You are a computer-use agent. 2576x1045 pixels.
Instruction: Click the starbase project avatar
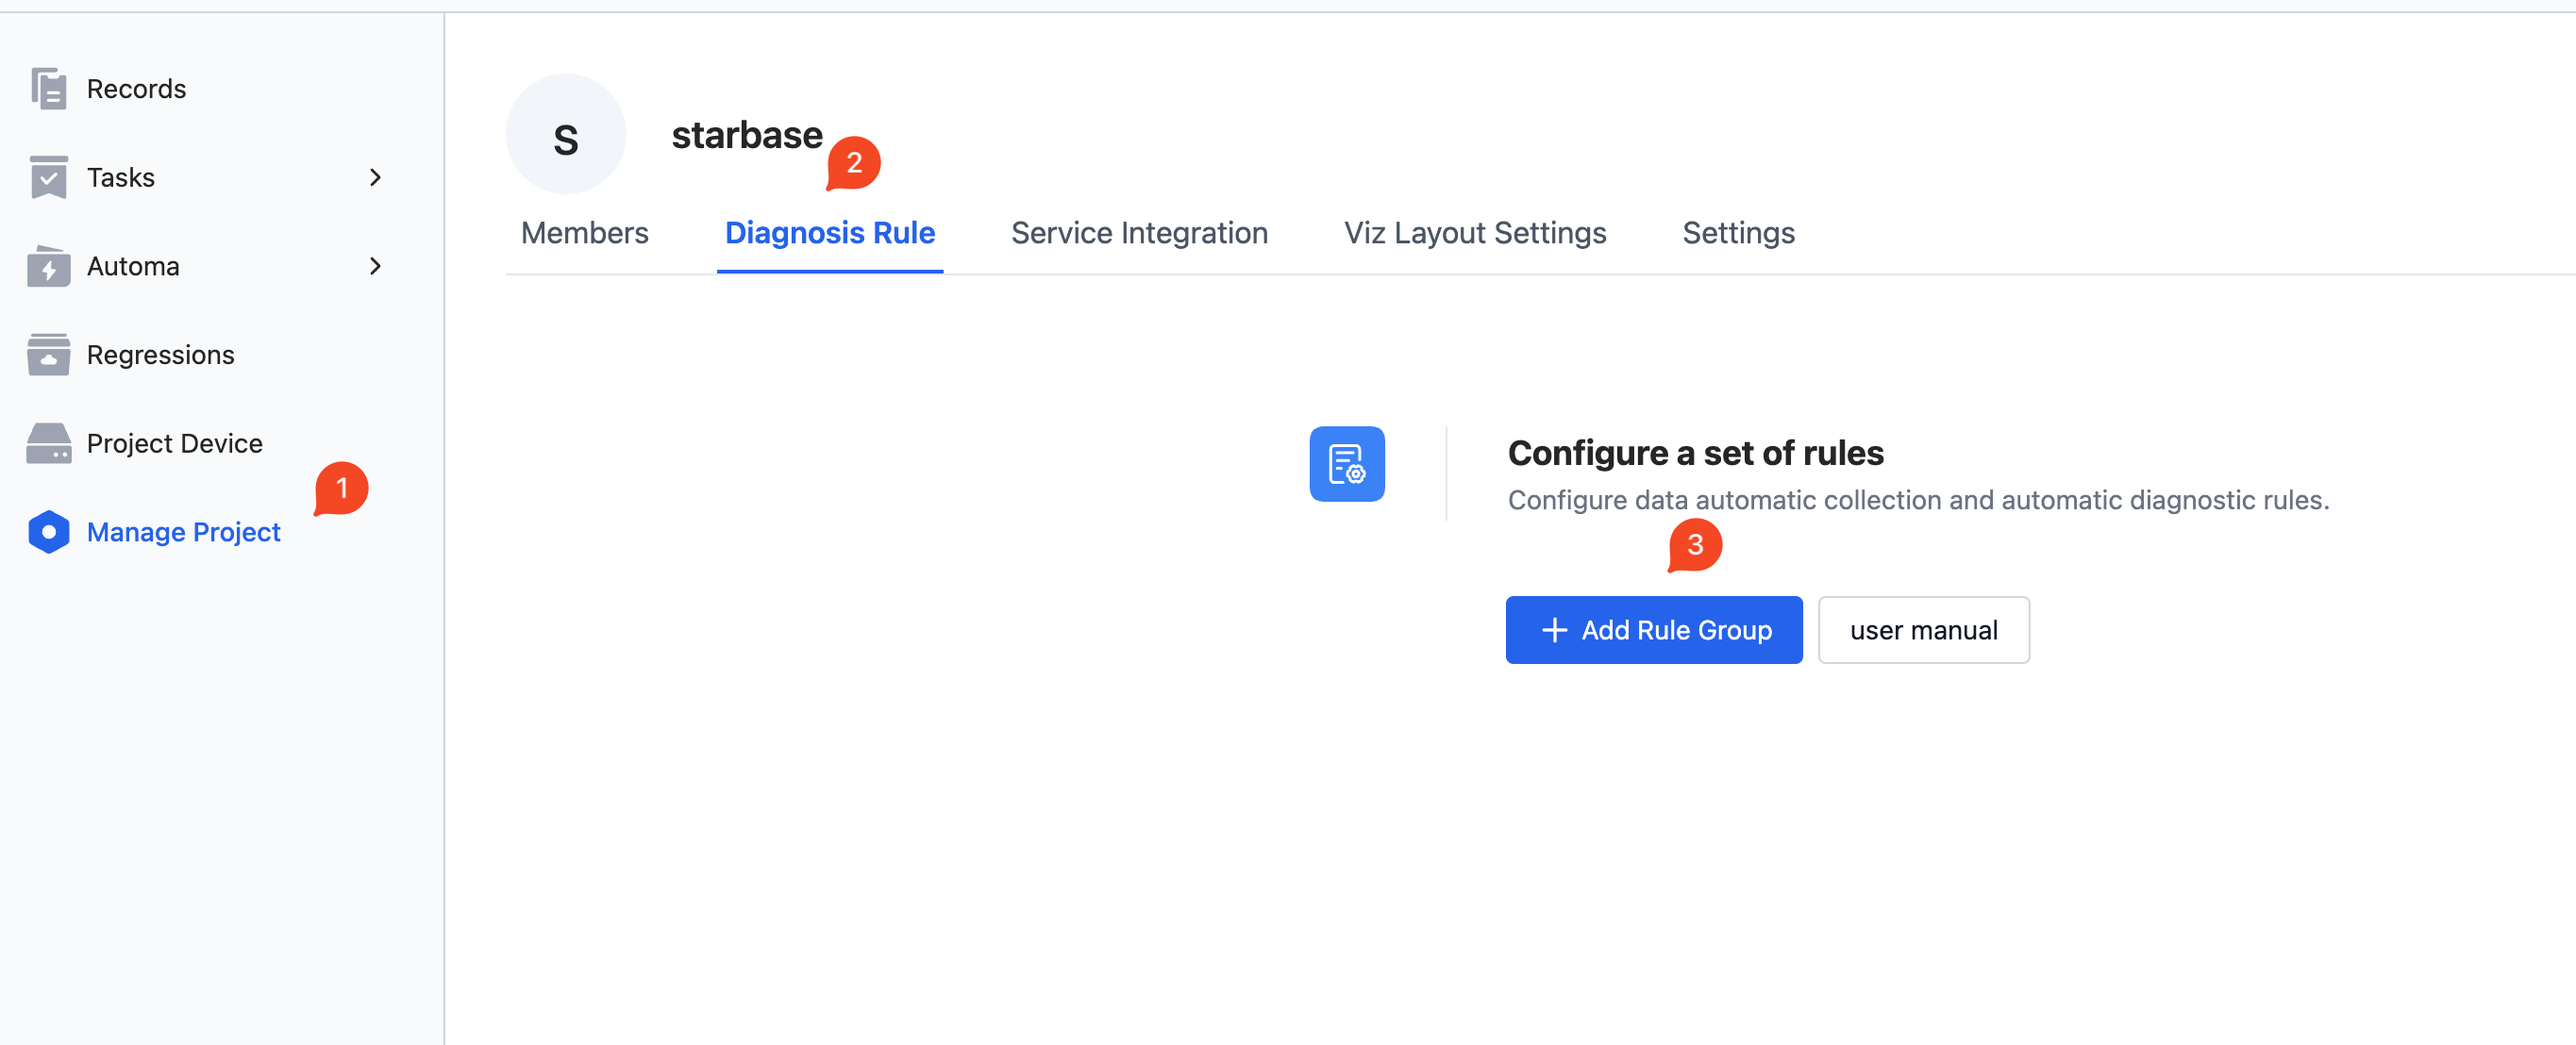click(566, 135)
